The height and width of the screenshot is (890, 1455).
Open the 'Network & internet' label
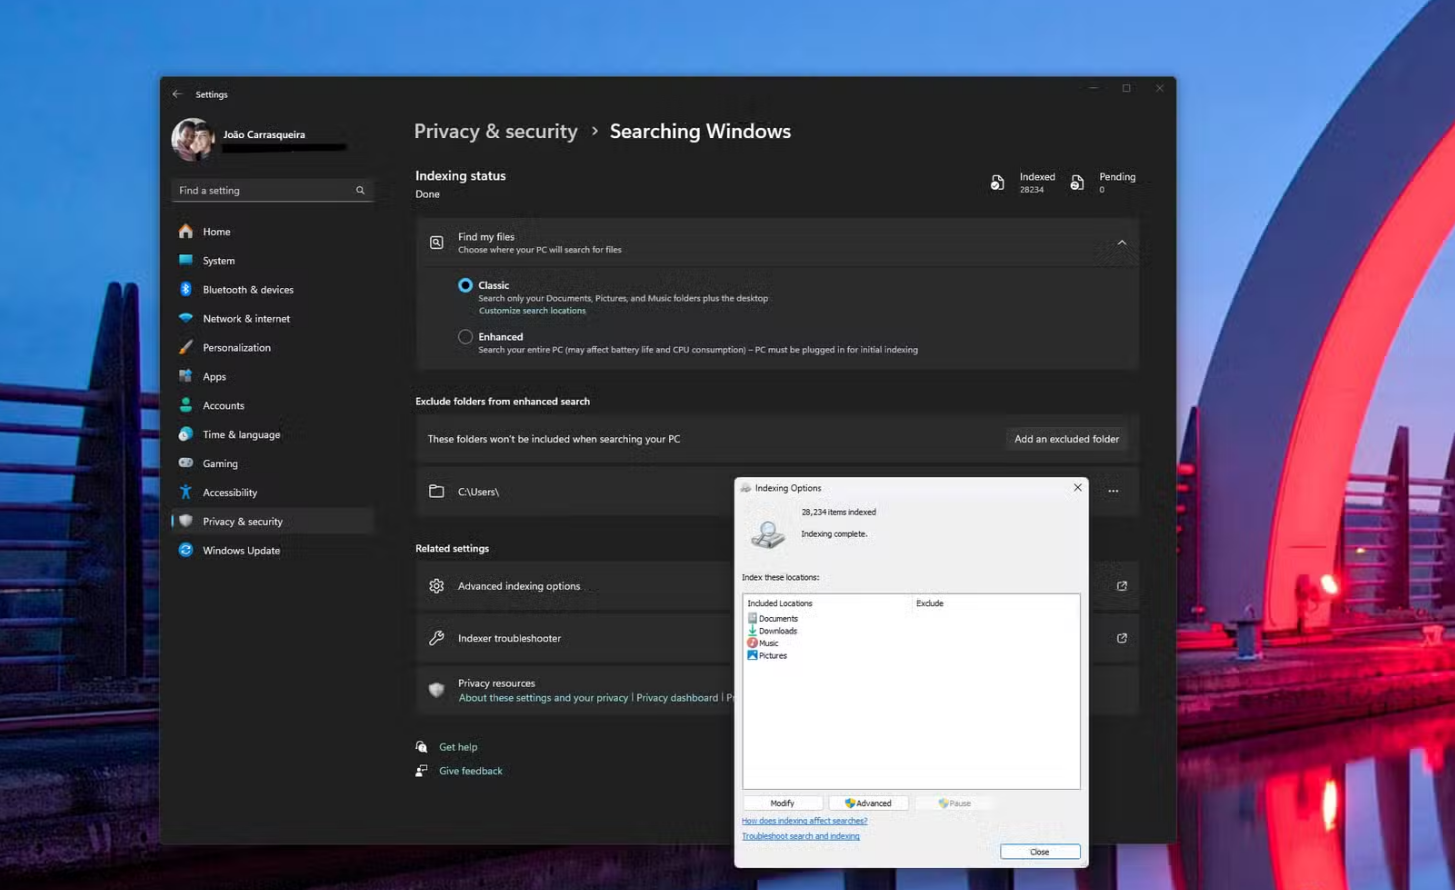pos(246,318)
